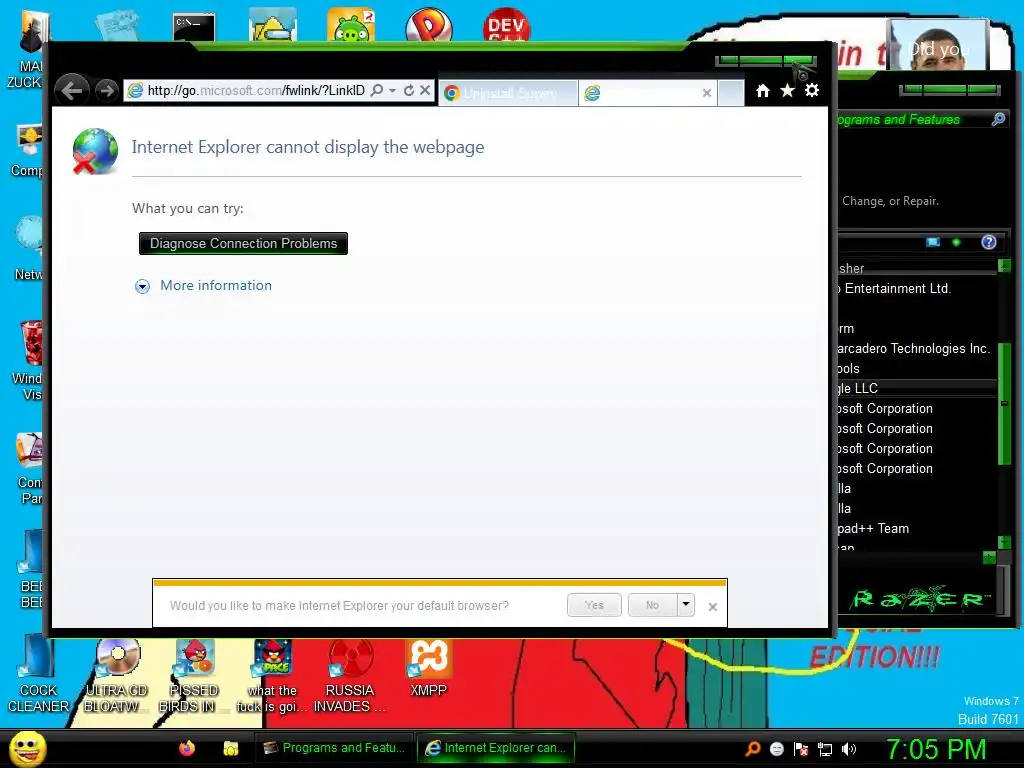
Task: Open the command prompt desktop icon
Action: [x=194, y=26]
